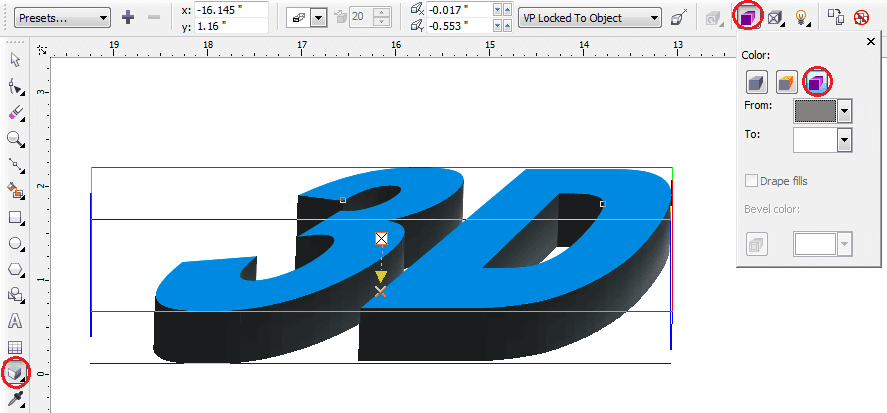887x413 pixels.
Task: Expand the extrusion type dropdown
Action: point(319,18)
